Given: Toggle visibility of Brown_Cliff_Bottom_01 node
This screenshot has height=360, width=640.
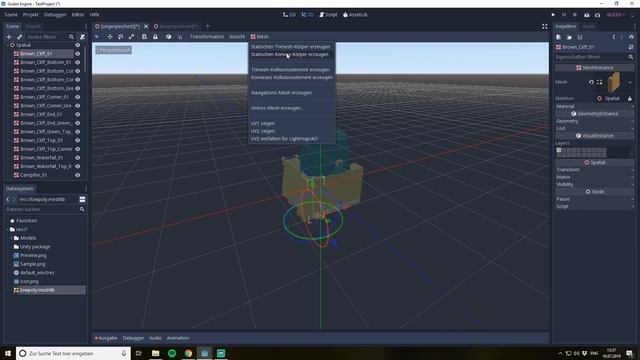Looking at the screenshot, I should click(77, 62).
